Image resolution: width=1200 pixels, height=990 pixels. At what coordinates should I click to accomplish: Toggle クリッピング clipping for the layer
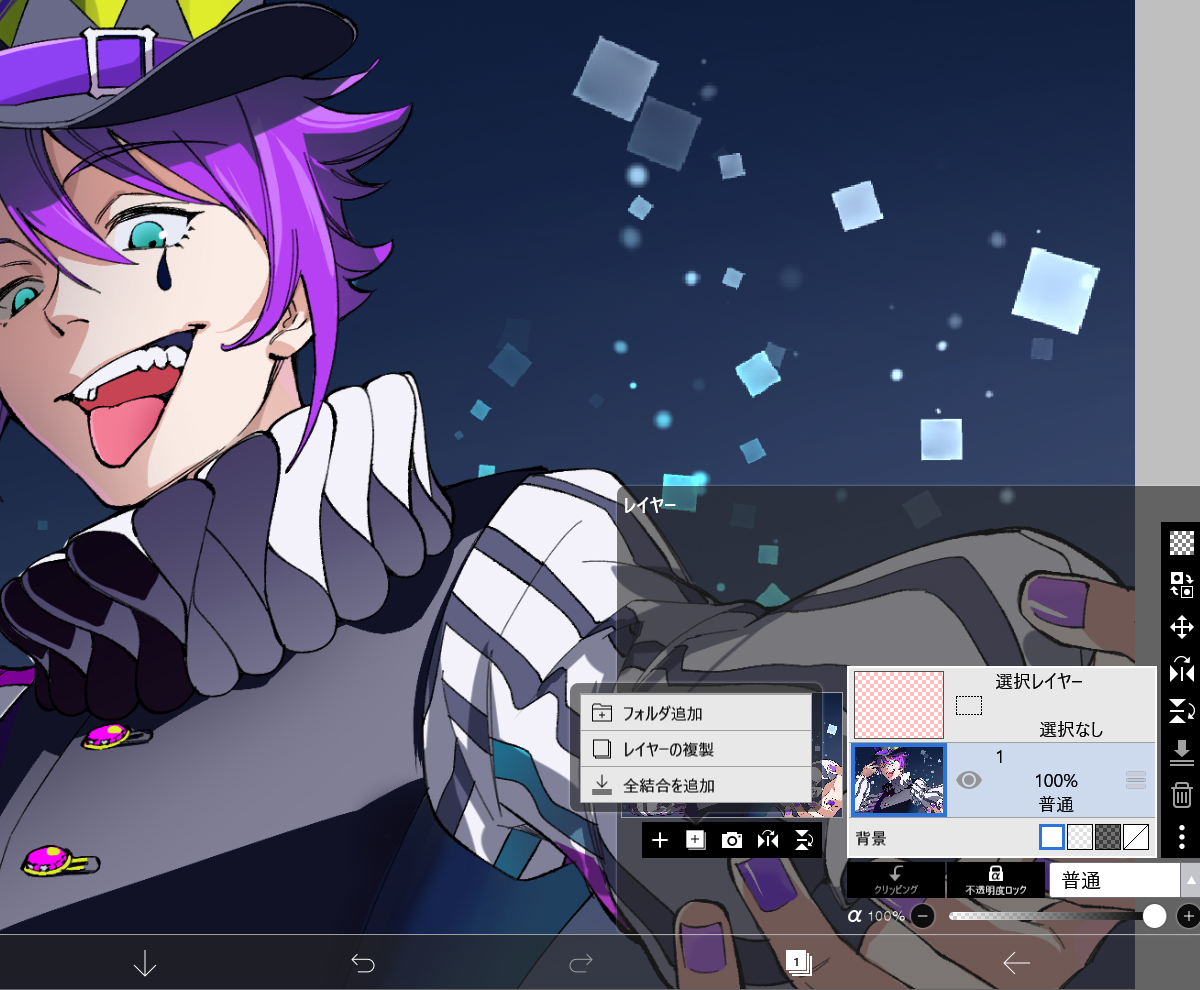click(x=896, y=880)
